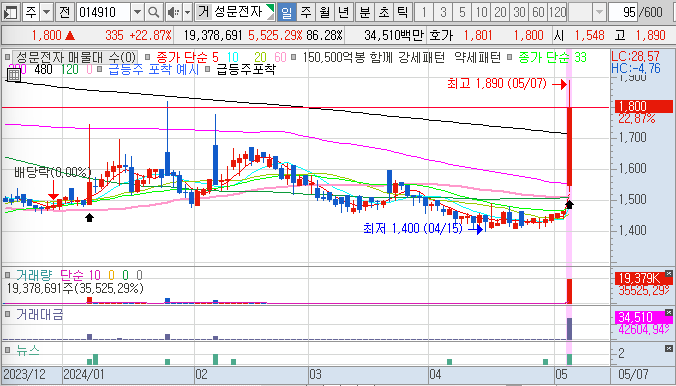The image size is (676, 386).
Task: Click the 전 button next to stock code
Action: (64, 12)
